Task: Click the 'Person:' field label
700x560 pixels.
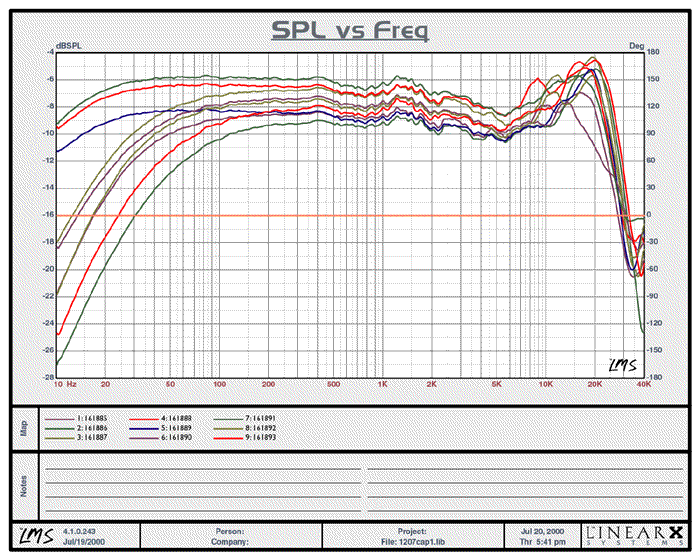Action: pos(229,531)
